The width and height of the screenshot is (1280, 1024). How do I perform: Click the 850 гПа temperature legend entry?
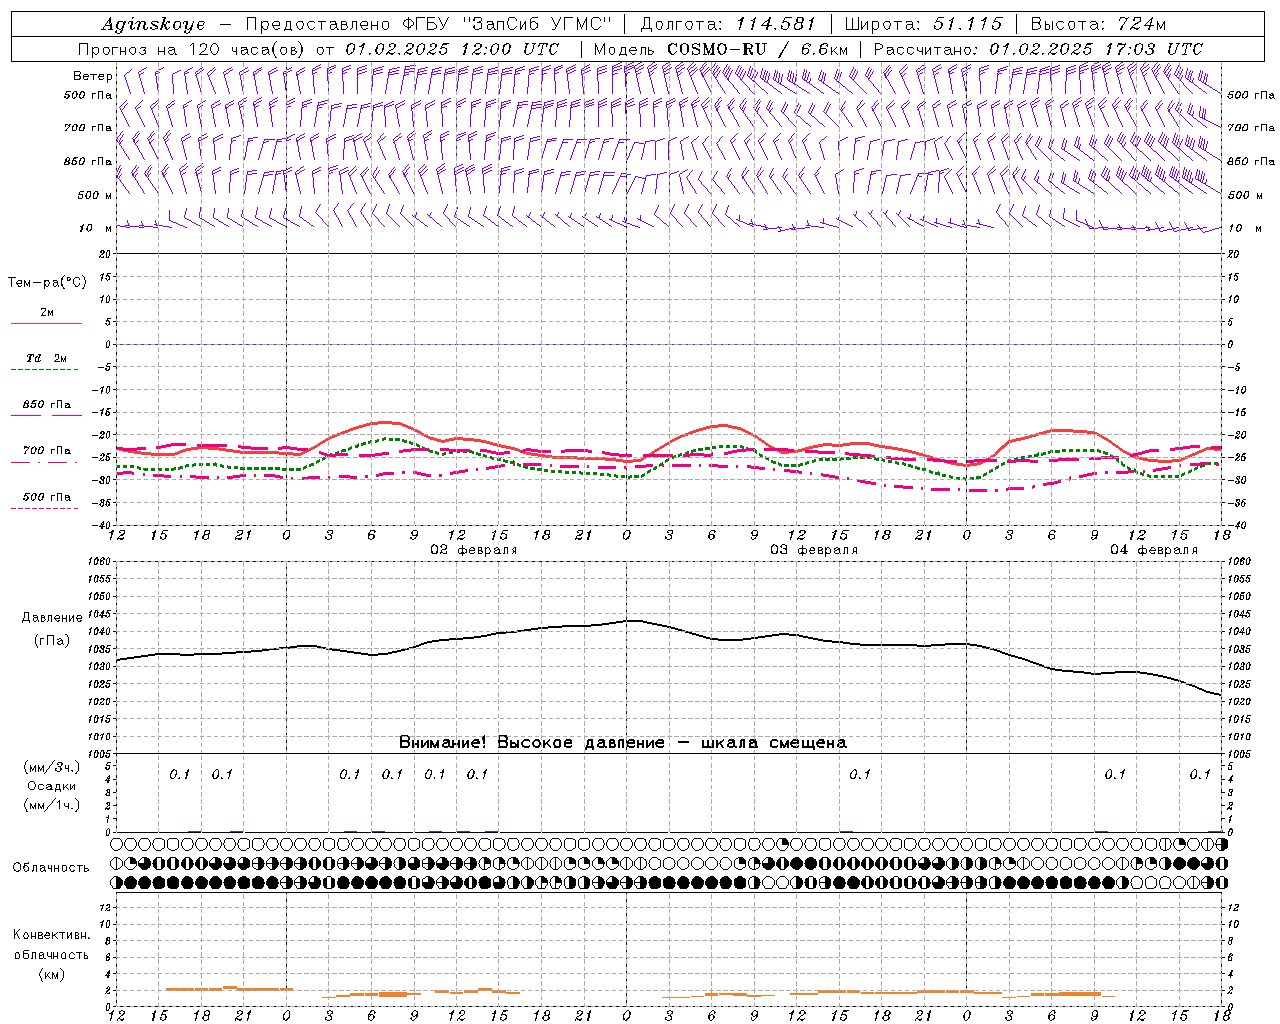[x=47, y=405]
